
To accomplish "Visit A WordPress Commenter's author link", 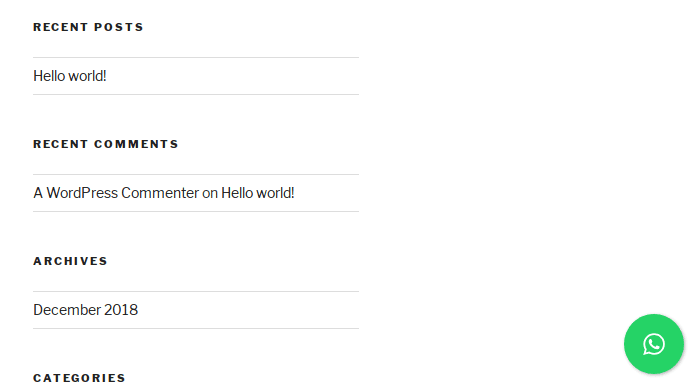I will (x=116, y=193).
